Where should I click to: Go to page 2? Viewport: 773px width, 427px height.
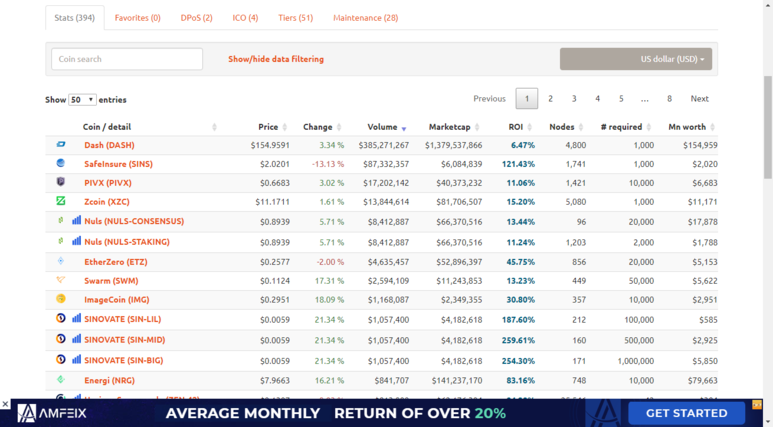tap(550, 99)
